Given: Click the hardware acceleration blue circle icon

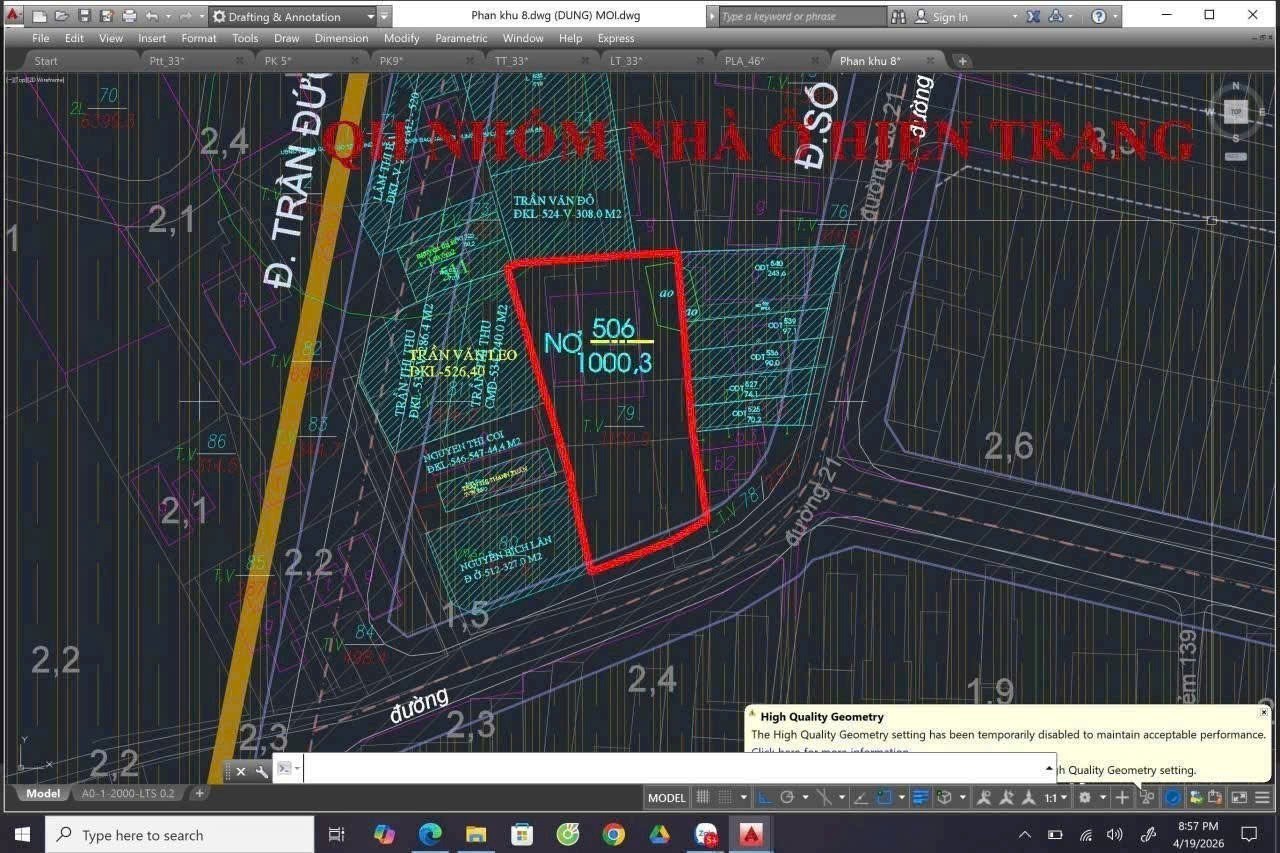Looking at the screenshot, I should click(1172, 797).
